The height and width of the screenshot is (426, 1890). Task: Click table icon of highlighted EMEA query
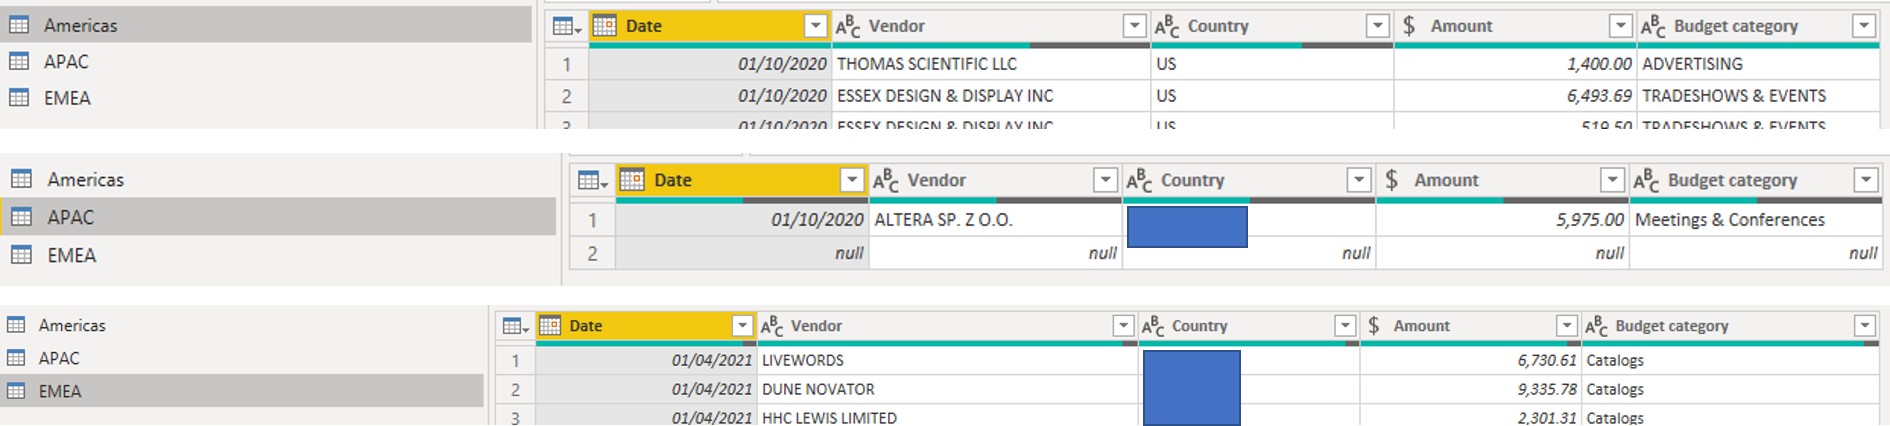[x=16, y=391]
